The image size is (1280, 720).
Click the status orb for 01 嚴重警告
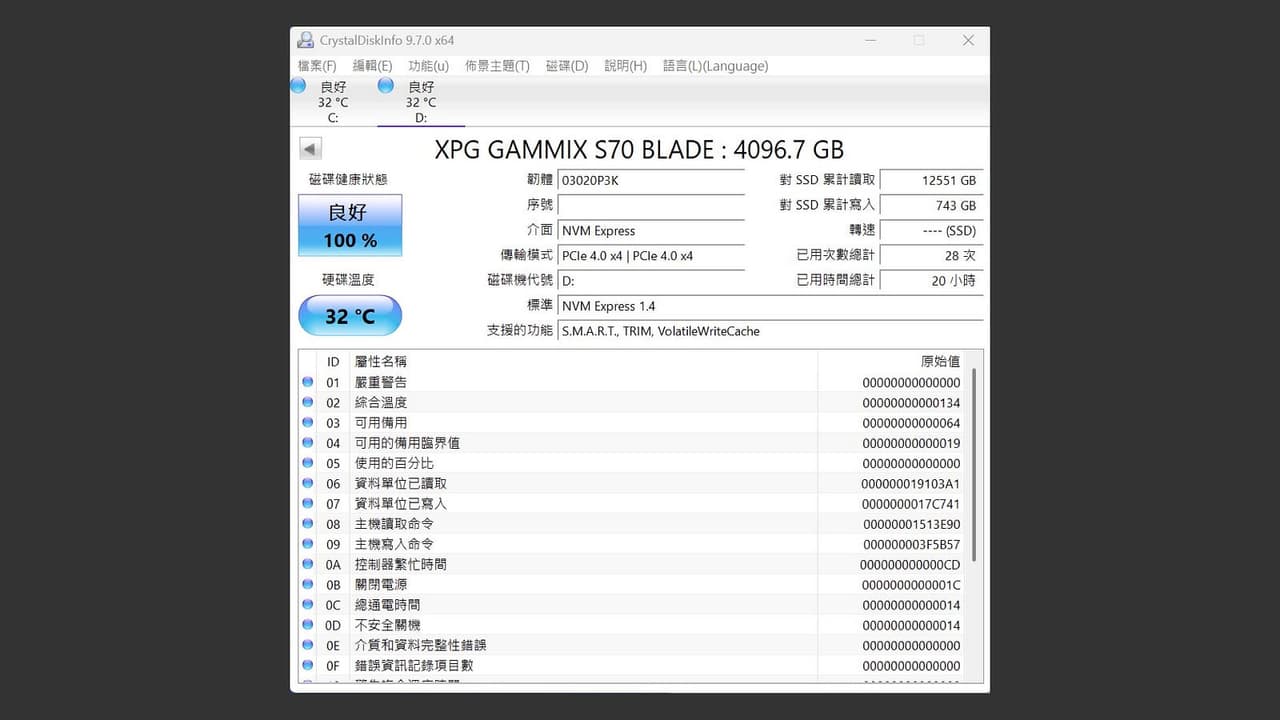[x=307, y=382]
